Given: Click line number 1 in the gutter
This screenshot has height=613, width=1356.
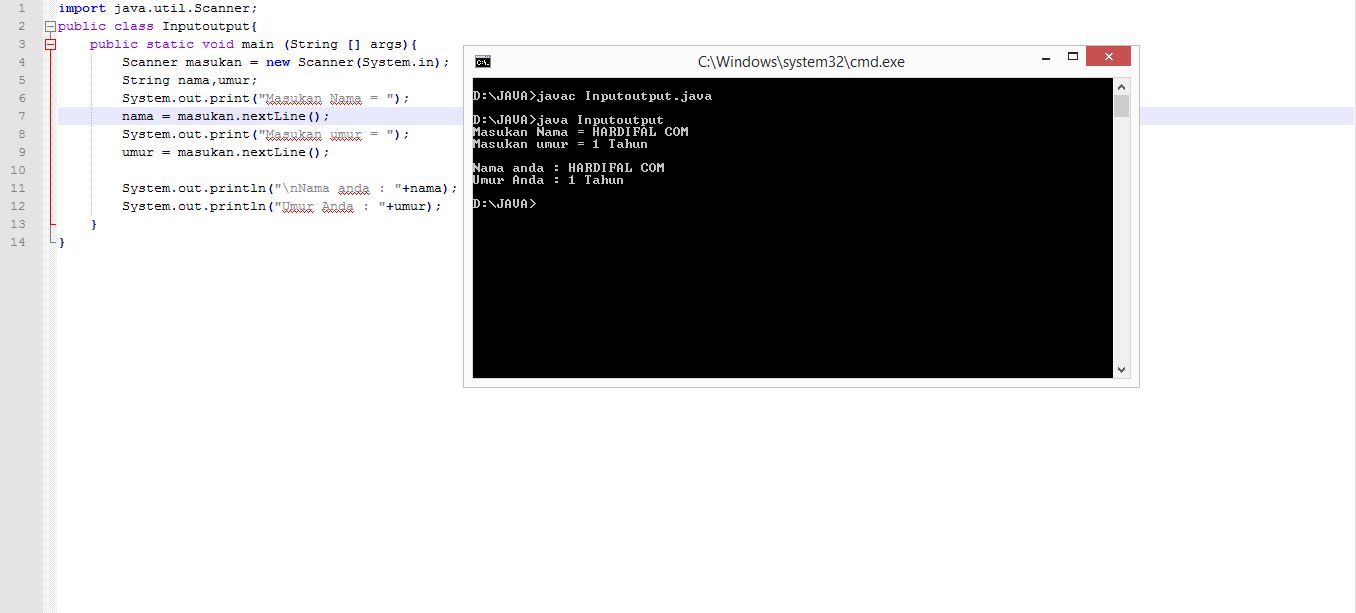Looking at the screenshot, I should (22, 8).
